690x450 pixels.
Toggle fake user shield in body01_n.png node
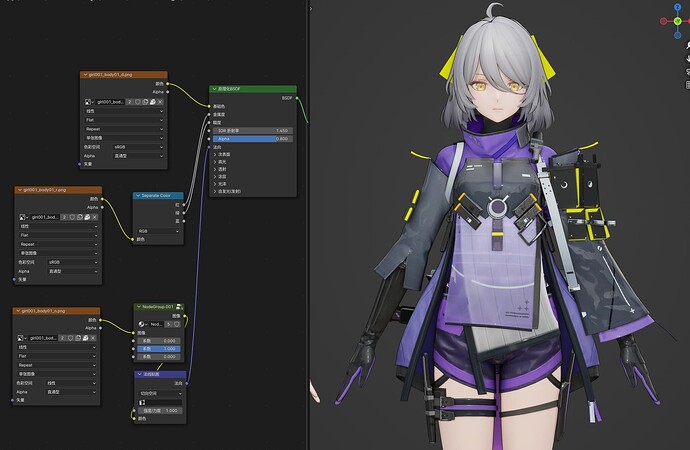pos(70,338)
